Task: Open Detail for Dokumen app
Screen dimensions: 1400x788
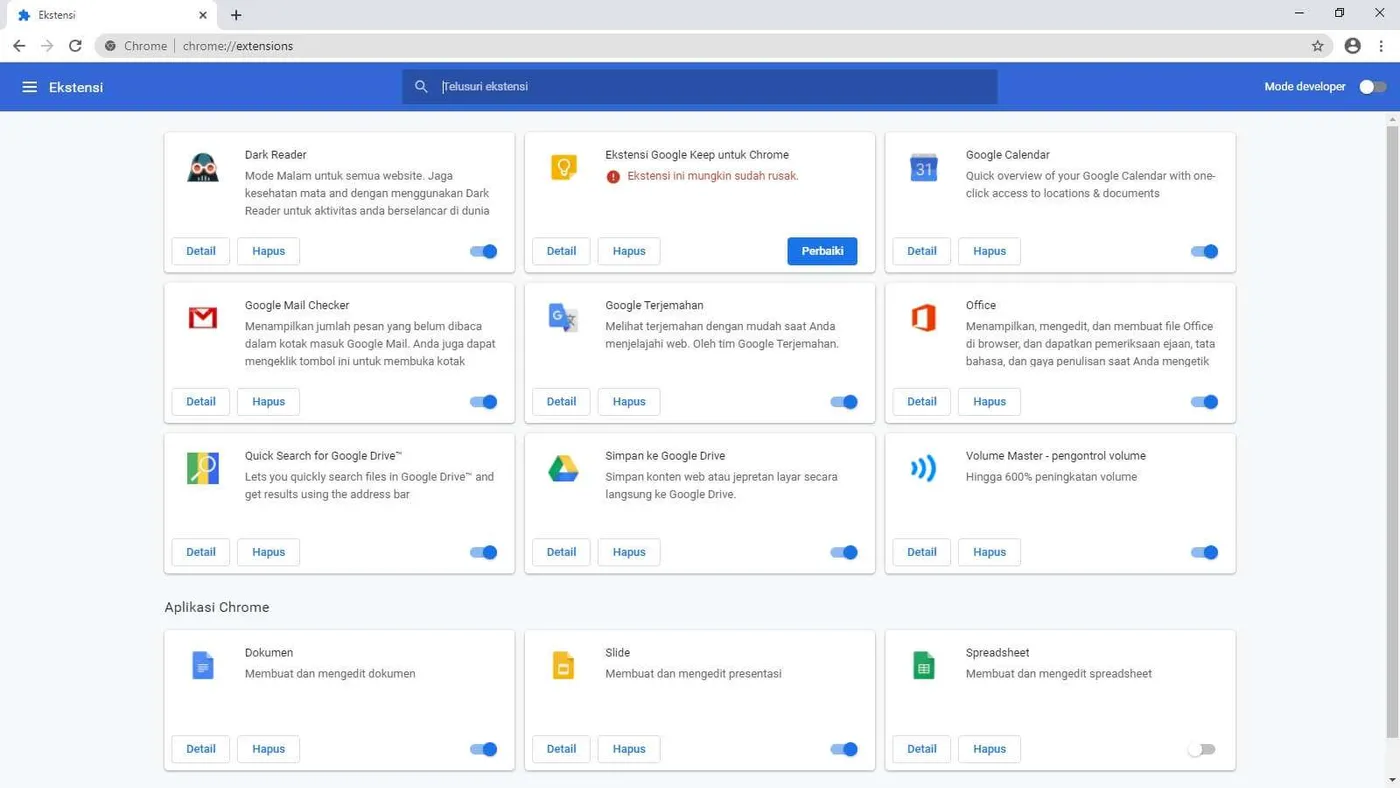Action: coord(201,749)
